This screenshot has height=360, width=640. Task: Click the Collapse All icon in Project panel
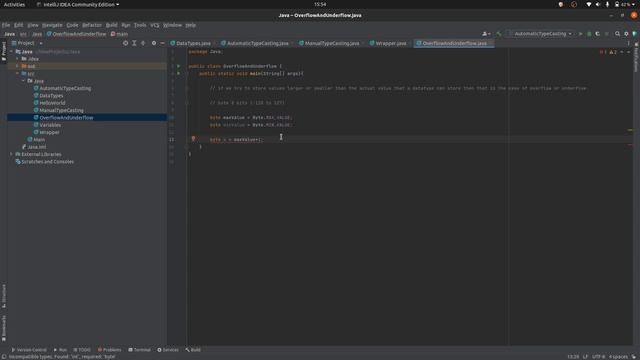[x=143, y=43]
